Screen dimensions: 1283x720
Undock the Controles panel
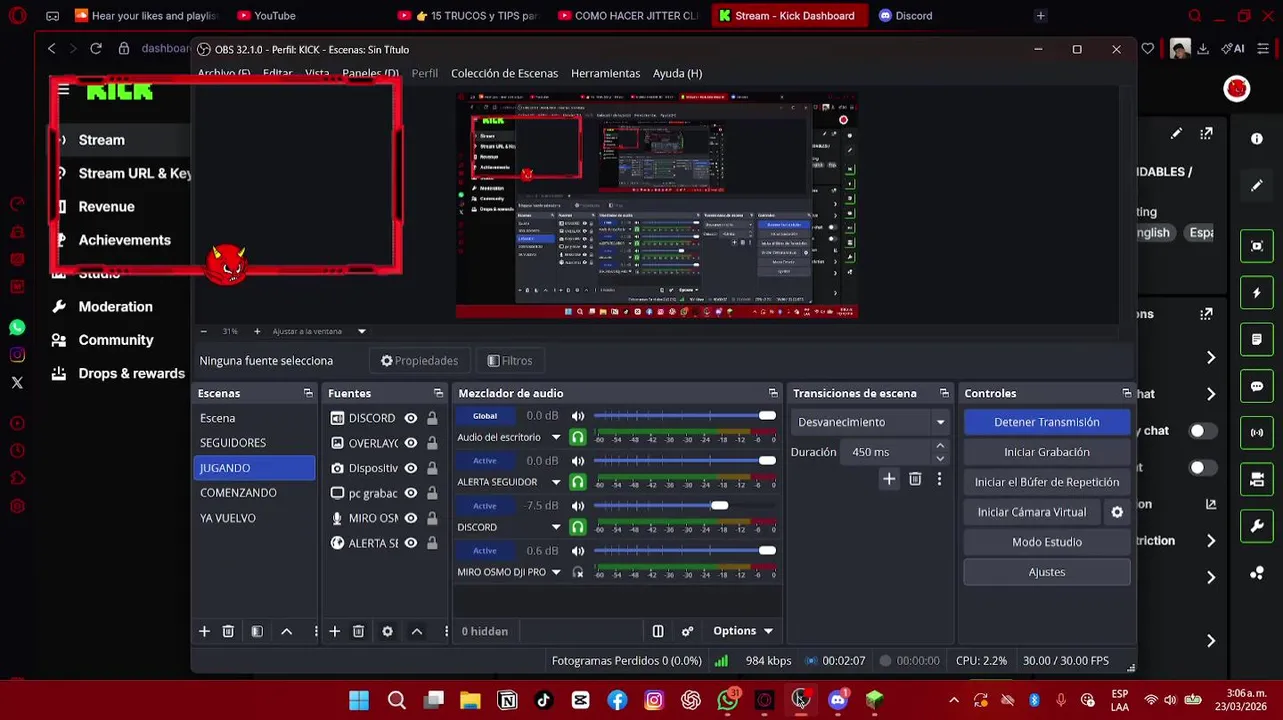click(1126, 393)
